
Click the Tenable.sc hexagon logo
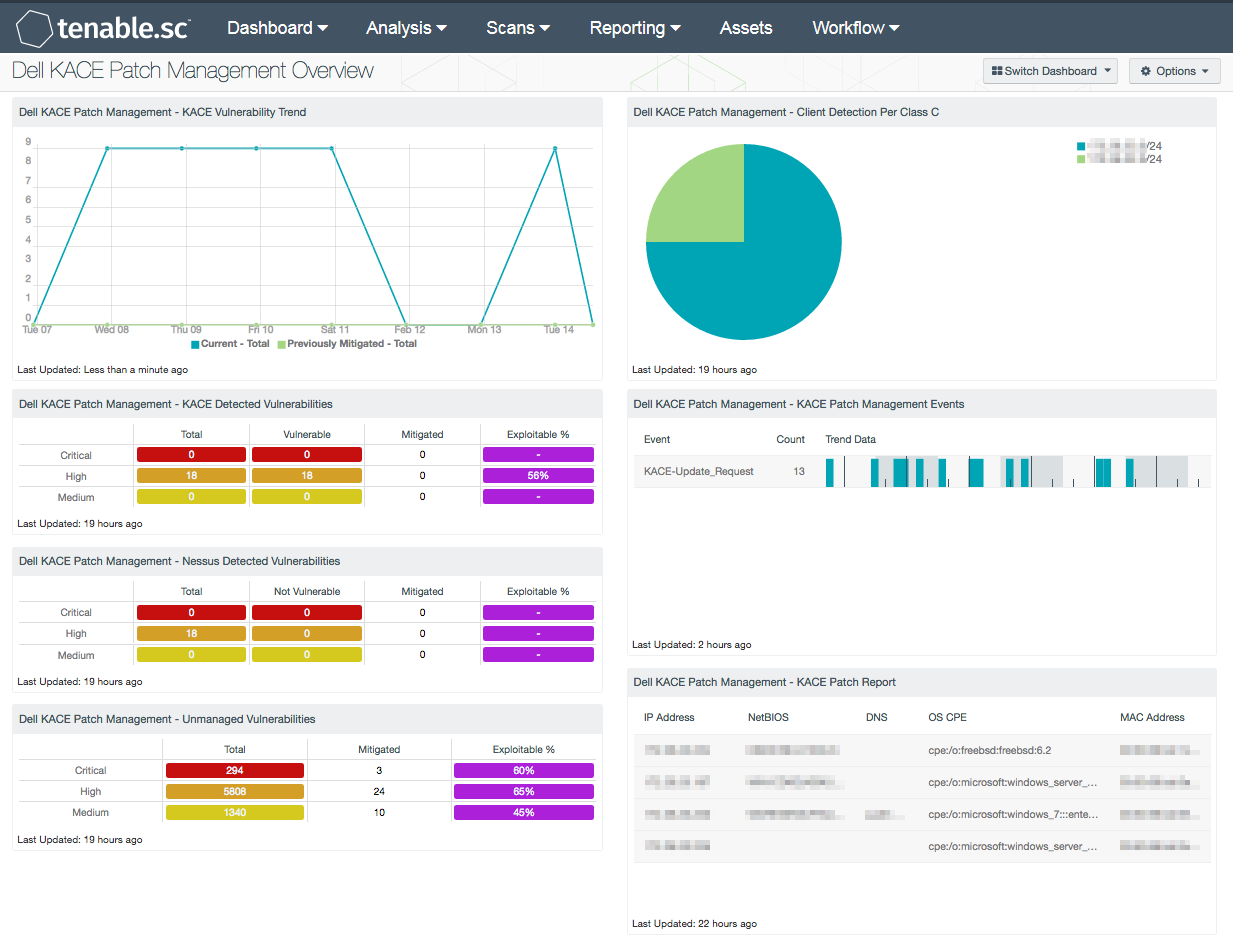point(34,29)
